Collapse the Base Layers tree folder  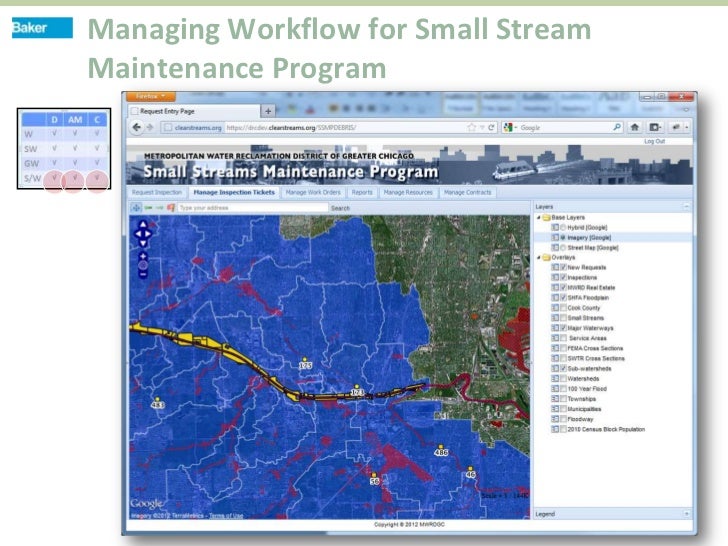tap(539, 217)
